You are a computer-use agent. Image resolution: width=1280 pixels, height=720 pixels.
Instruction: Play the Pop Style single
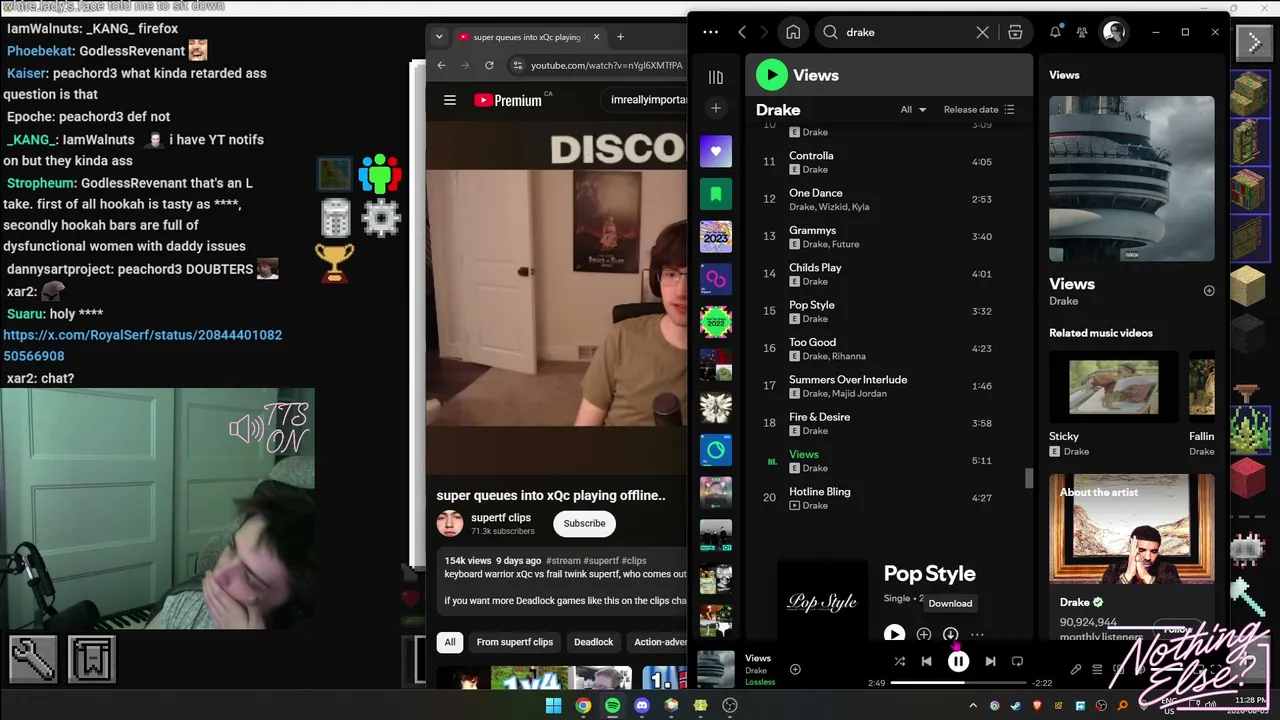point(894,634)
